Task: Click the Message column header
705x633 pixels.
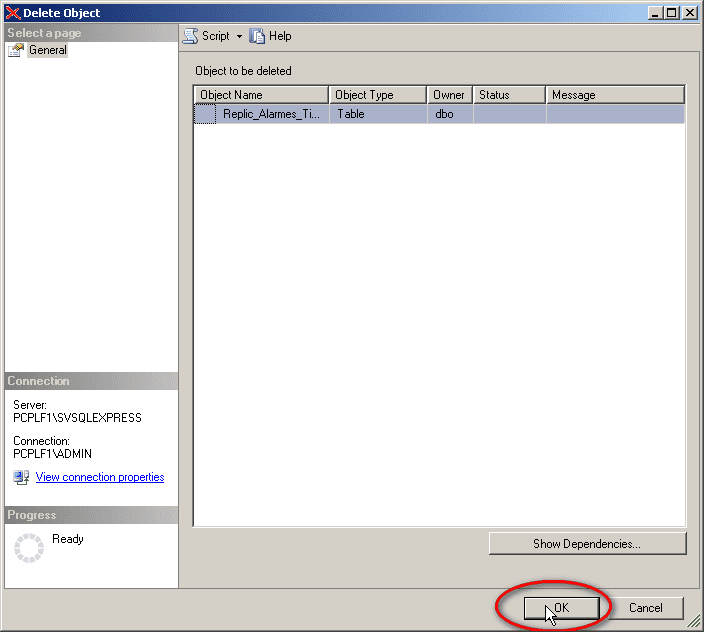Action: (x=614, y=95)
